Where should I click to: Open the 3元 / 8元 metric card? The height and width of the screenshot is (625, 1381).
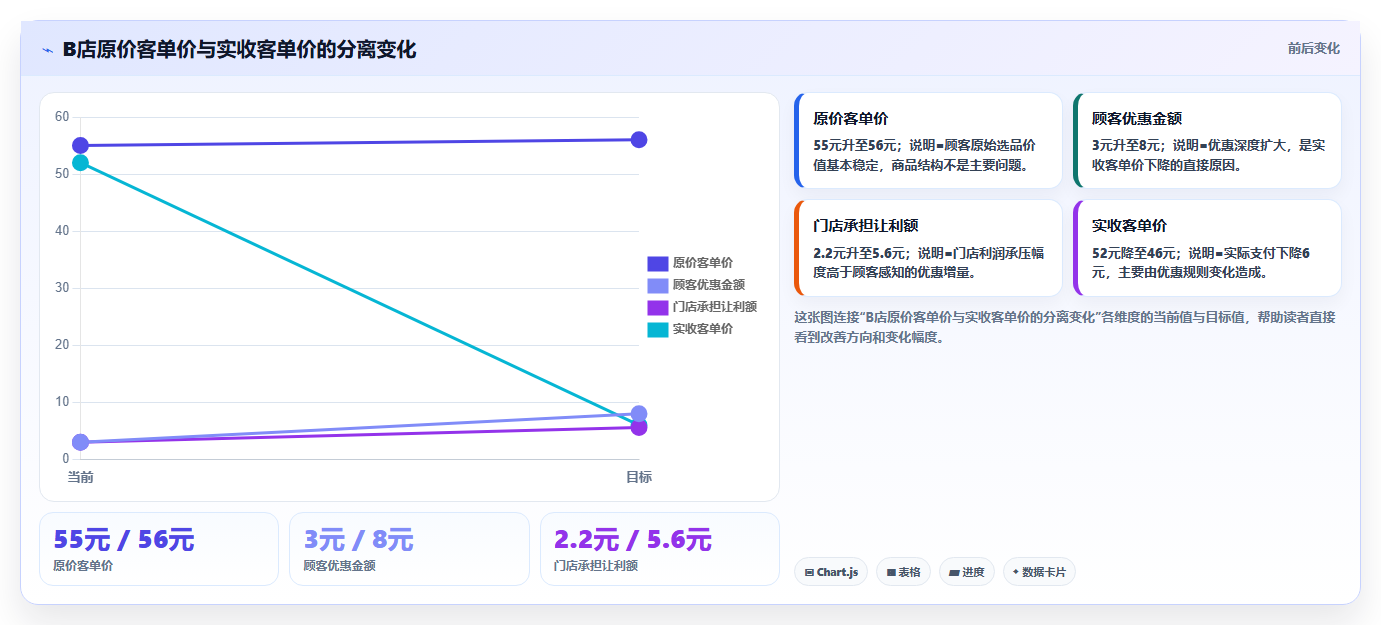(409, 549)
